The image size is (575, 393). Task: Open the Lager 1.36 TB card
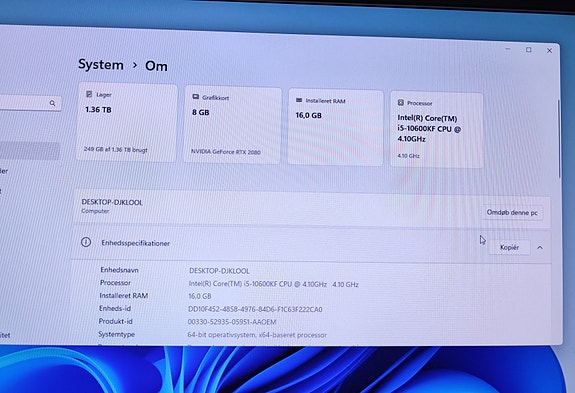pos(127,122)
